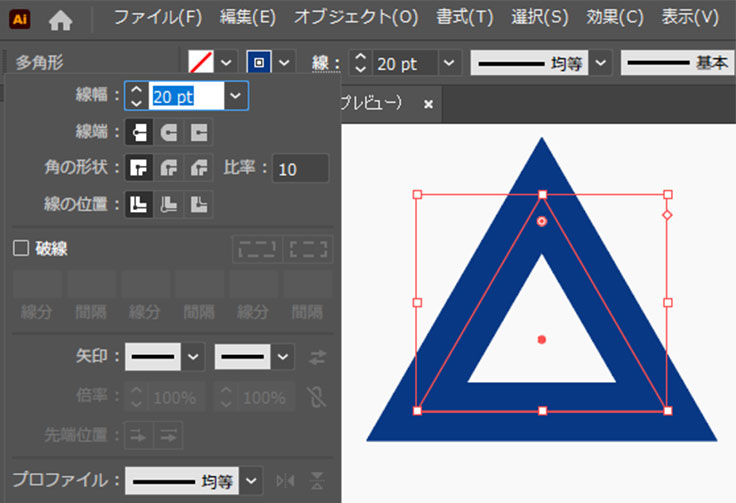The height and width of the screenshot is (503, 736).
Task: Align stroke to outside icon
Action: click(200, 204)
